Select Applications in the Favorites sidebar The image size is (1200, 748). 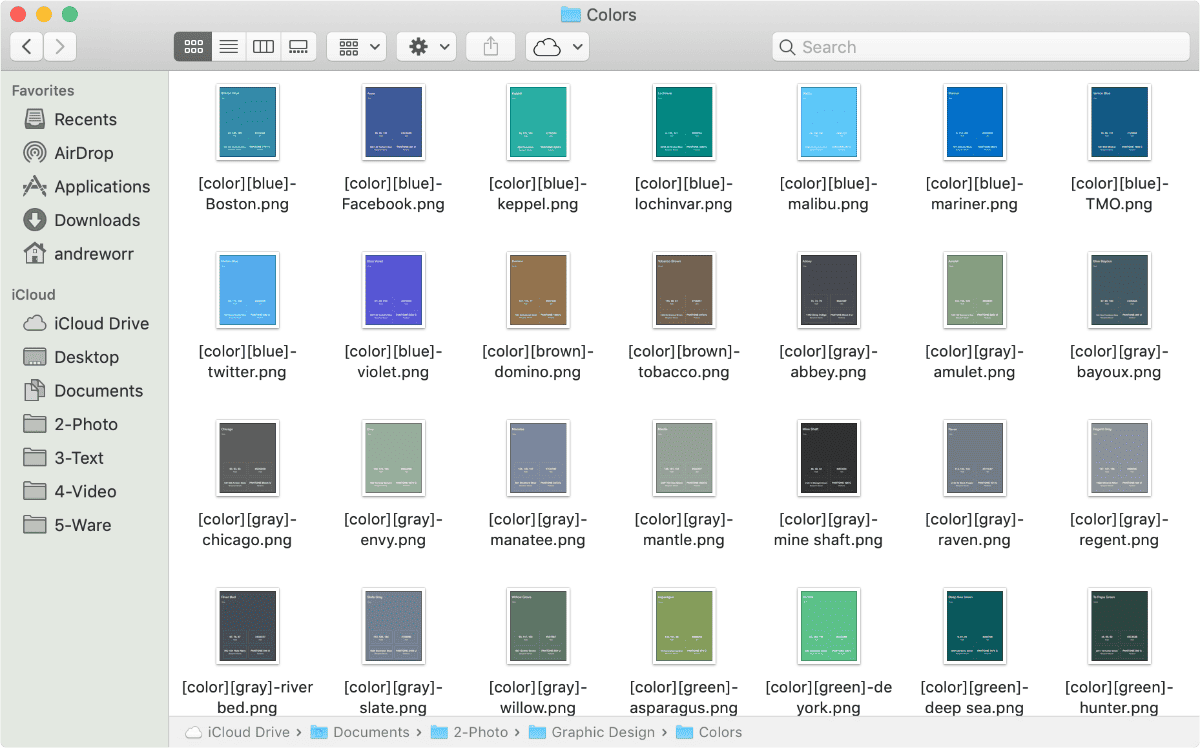[x=101, y=187]
